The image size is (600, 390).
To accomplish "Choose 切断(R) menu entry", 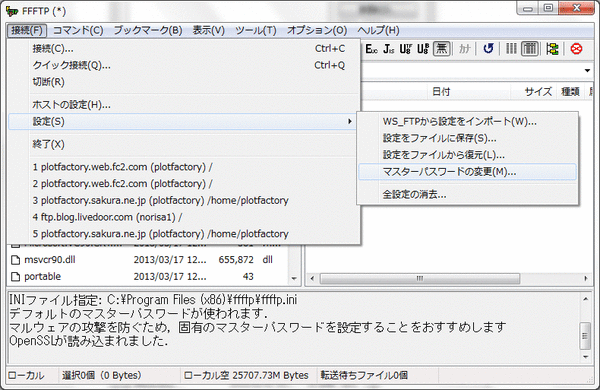I will 184,82.
